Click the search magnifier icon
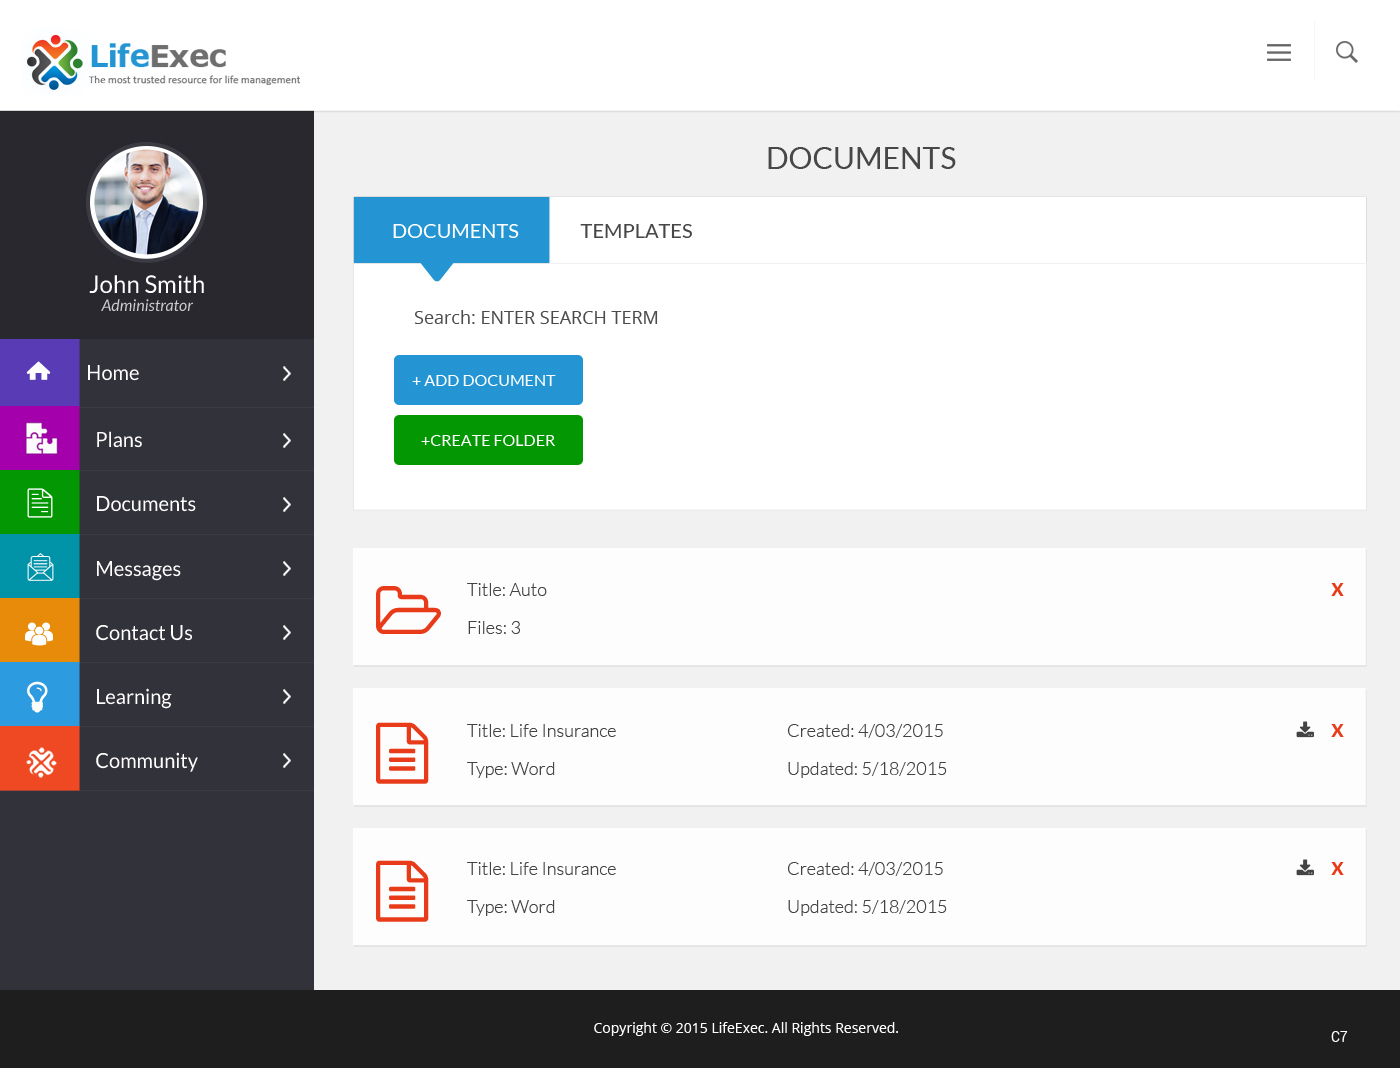Viewport: 1400px width, 1068px height. coord(1346,52)
